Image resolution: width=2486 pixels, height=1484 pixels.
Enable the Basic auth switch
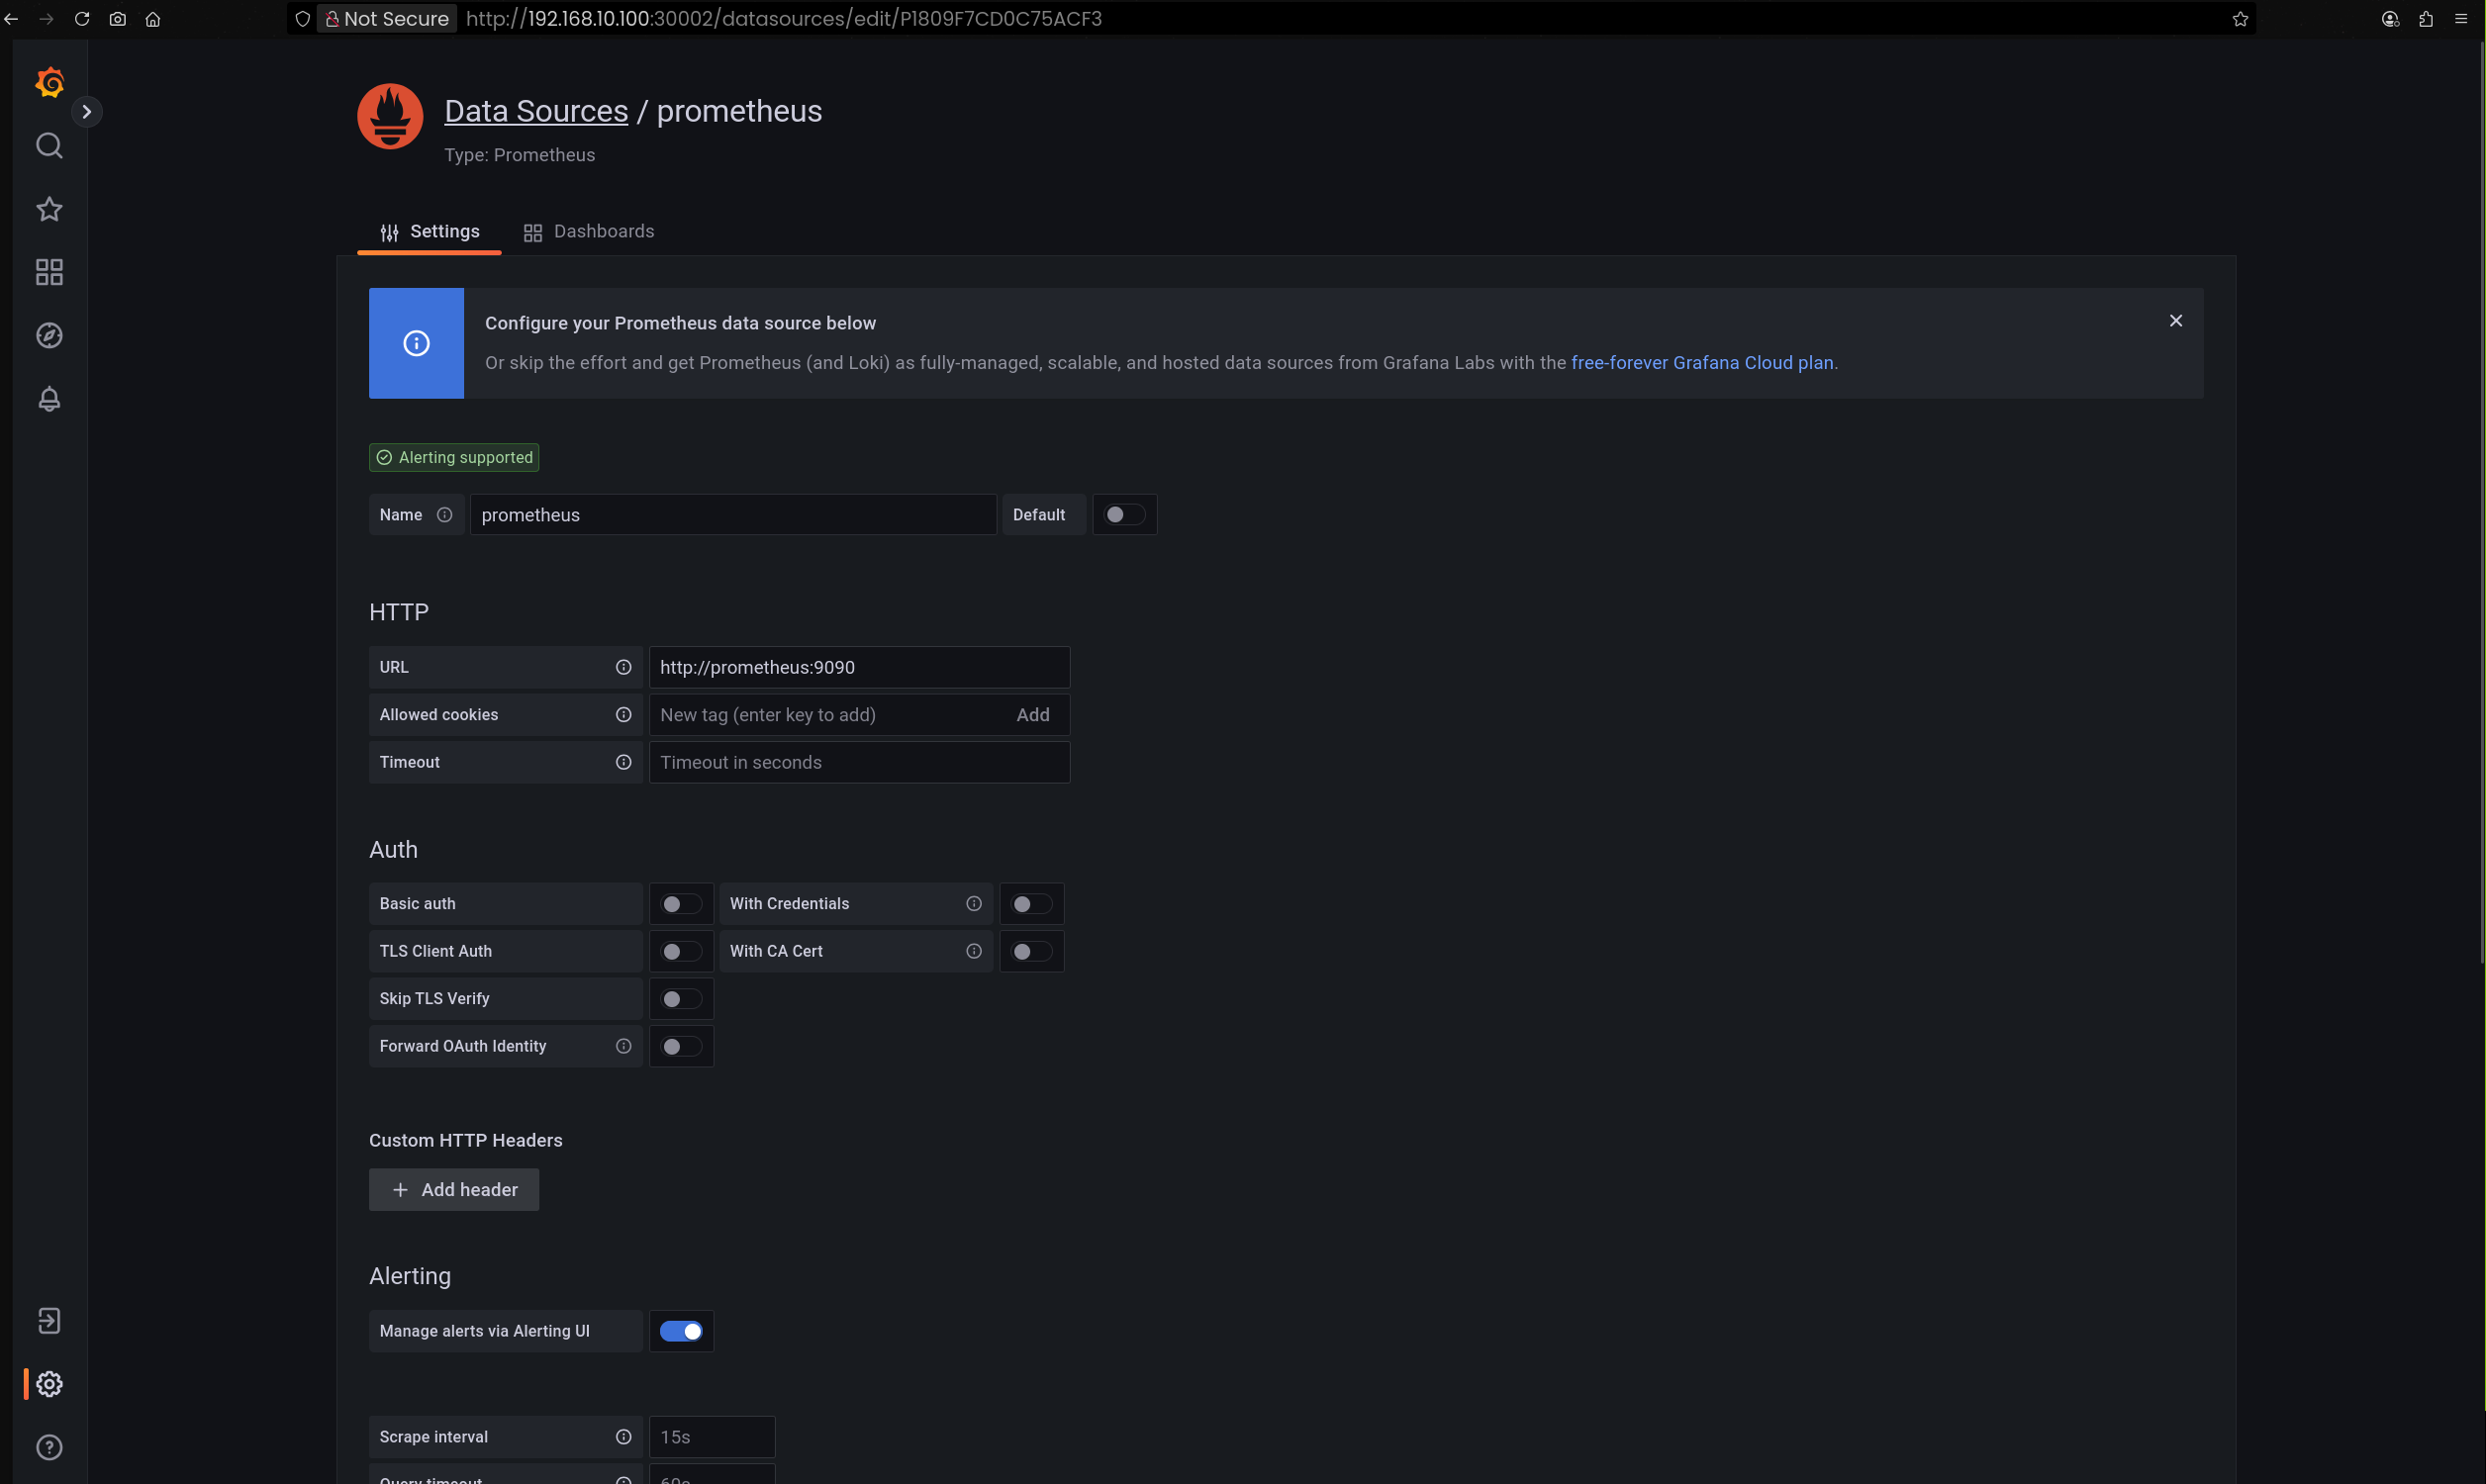pos(681,904)
